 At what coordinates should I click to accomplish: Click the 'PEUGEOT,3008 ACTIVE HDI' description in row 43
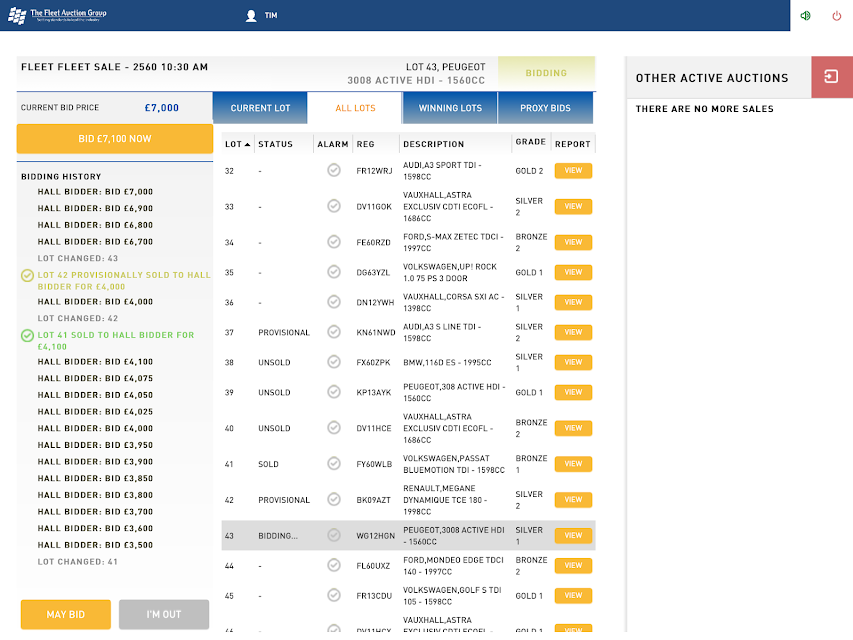tap(454, 536)
